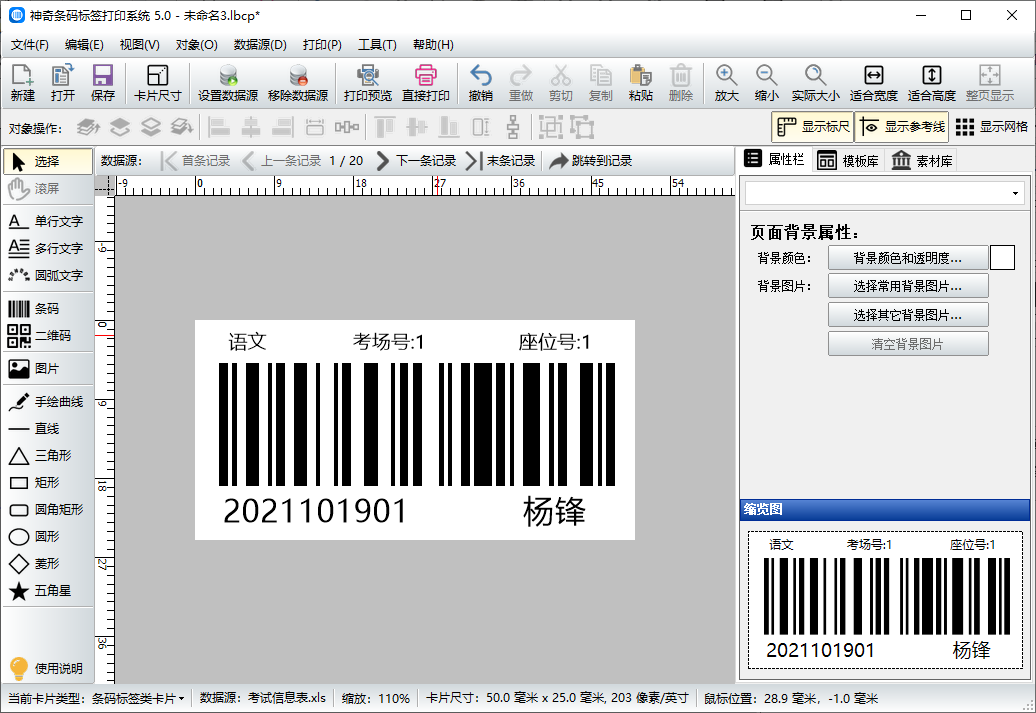Choose the 圆弧文字 arc text tool
The height and width of the screenshot is (713, 1036).
pyautogui.click(x=48, y=276)
